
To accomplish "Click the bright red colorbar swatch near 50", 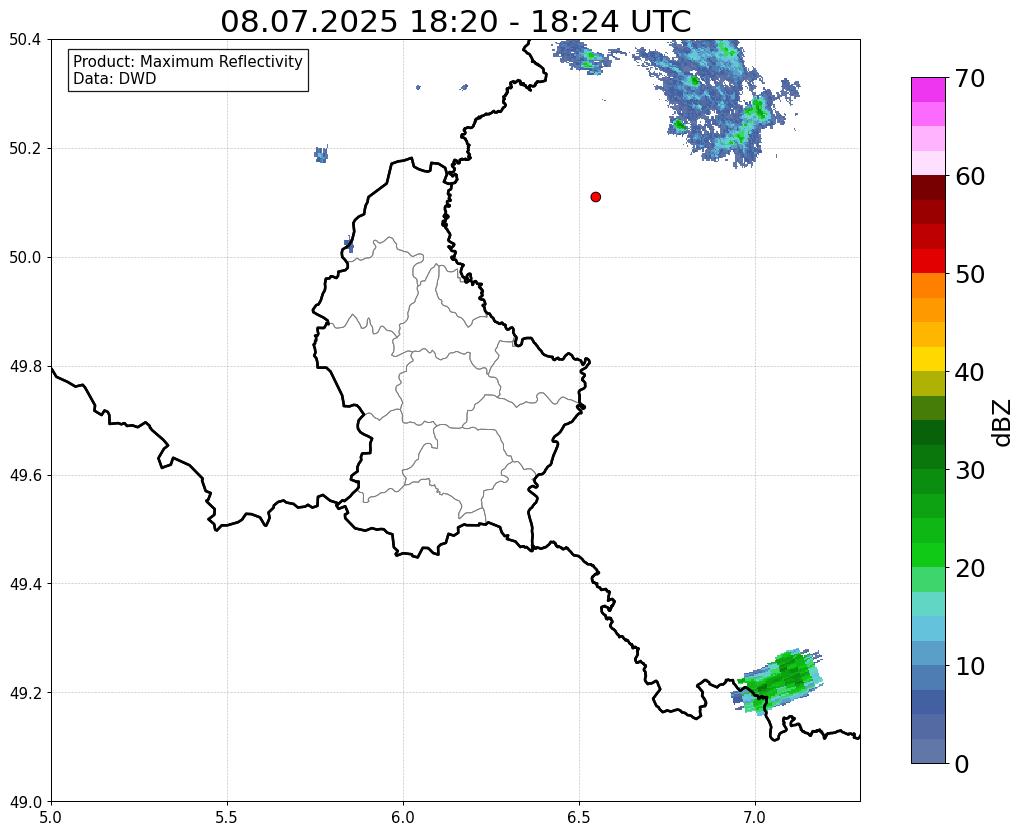I will click(928, 261).
